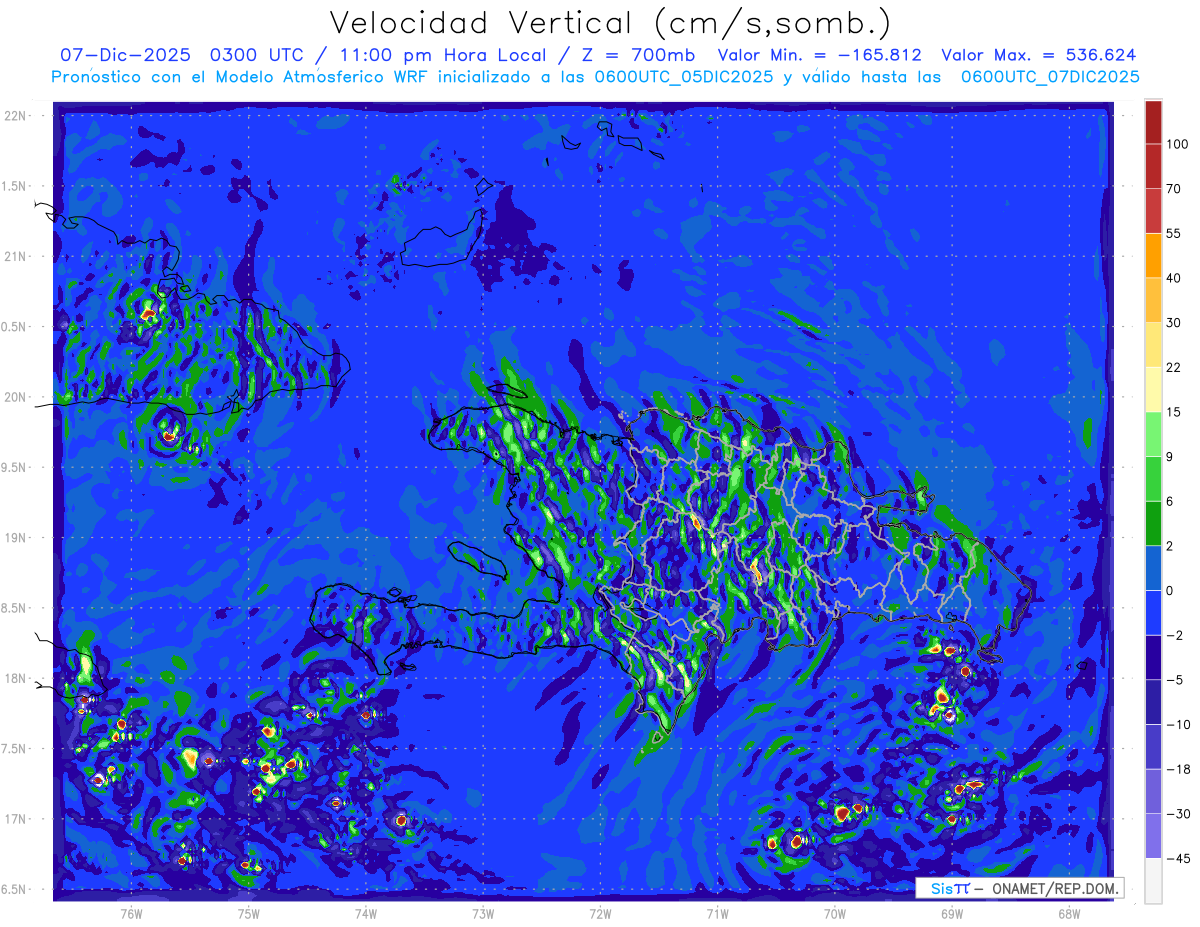Click the '72W' longitude label

tap(600, 914)
